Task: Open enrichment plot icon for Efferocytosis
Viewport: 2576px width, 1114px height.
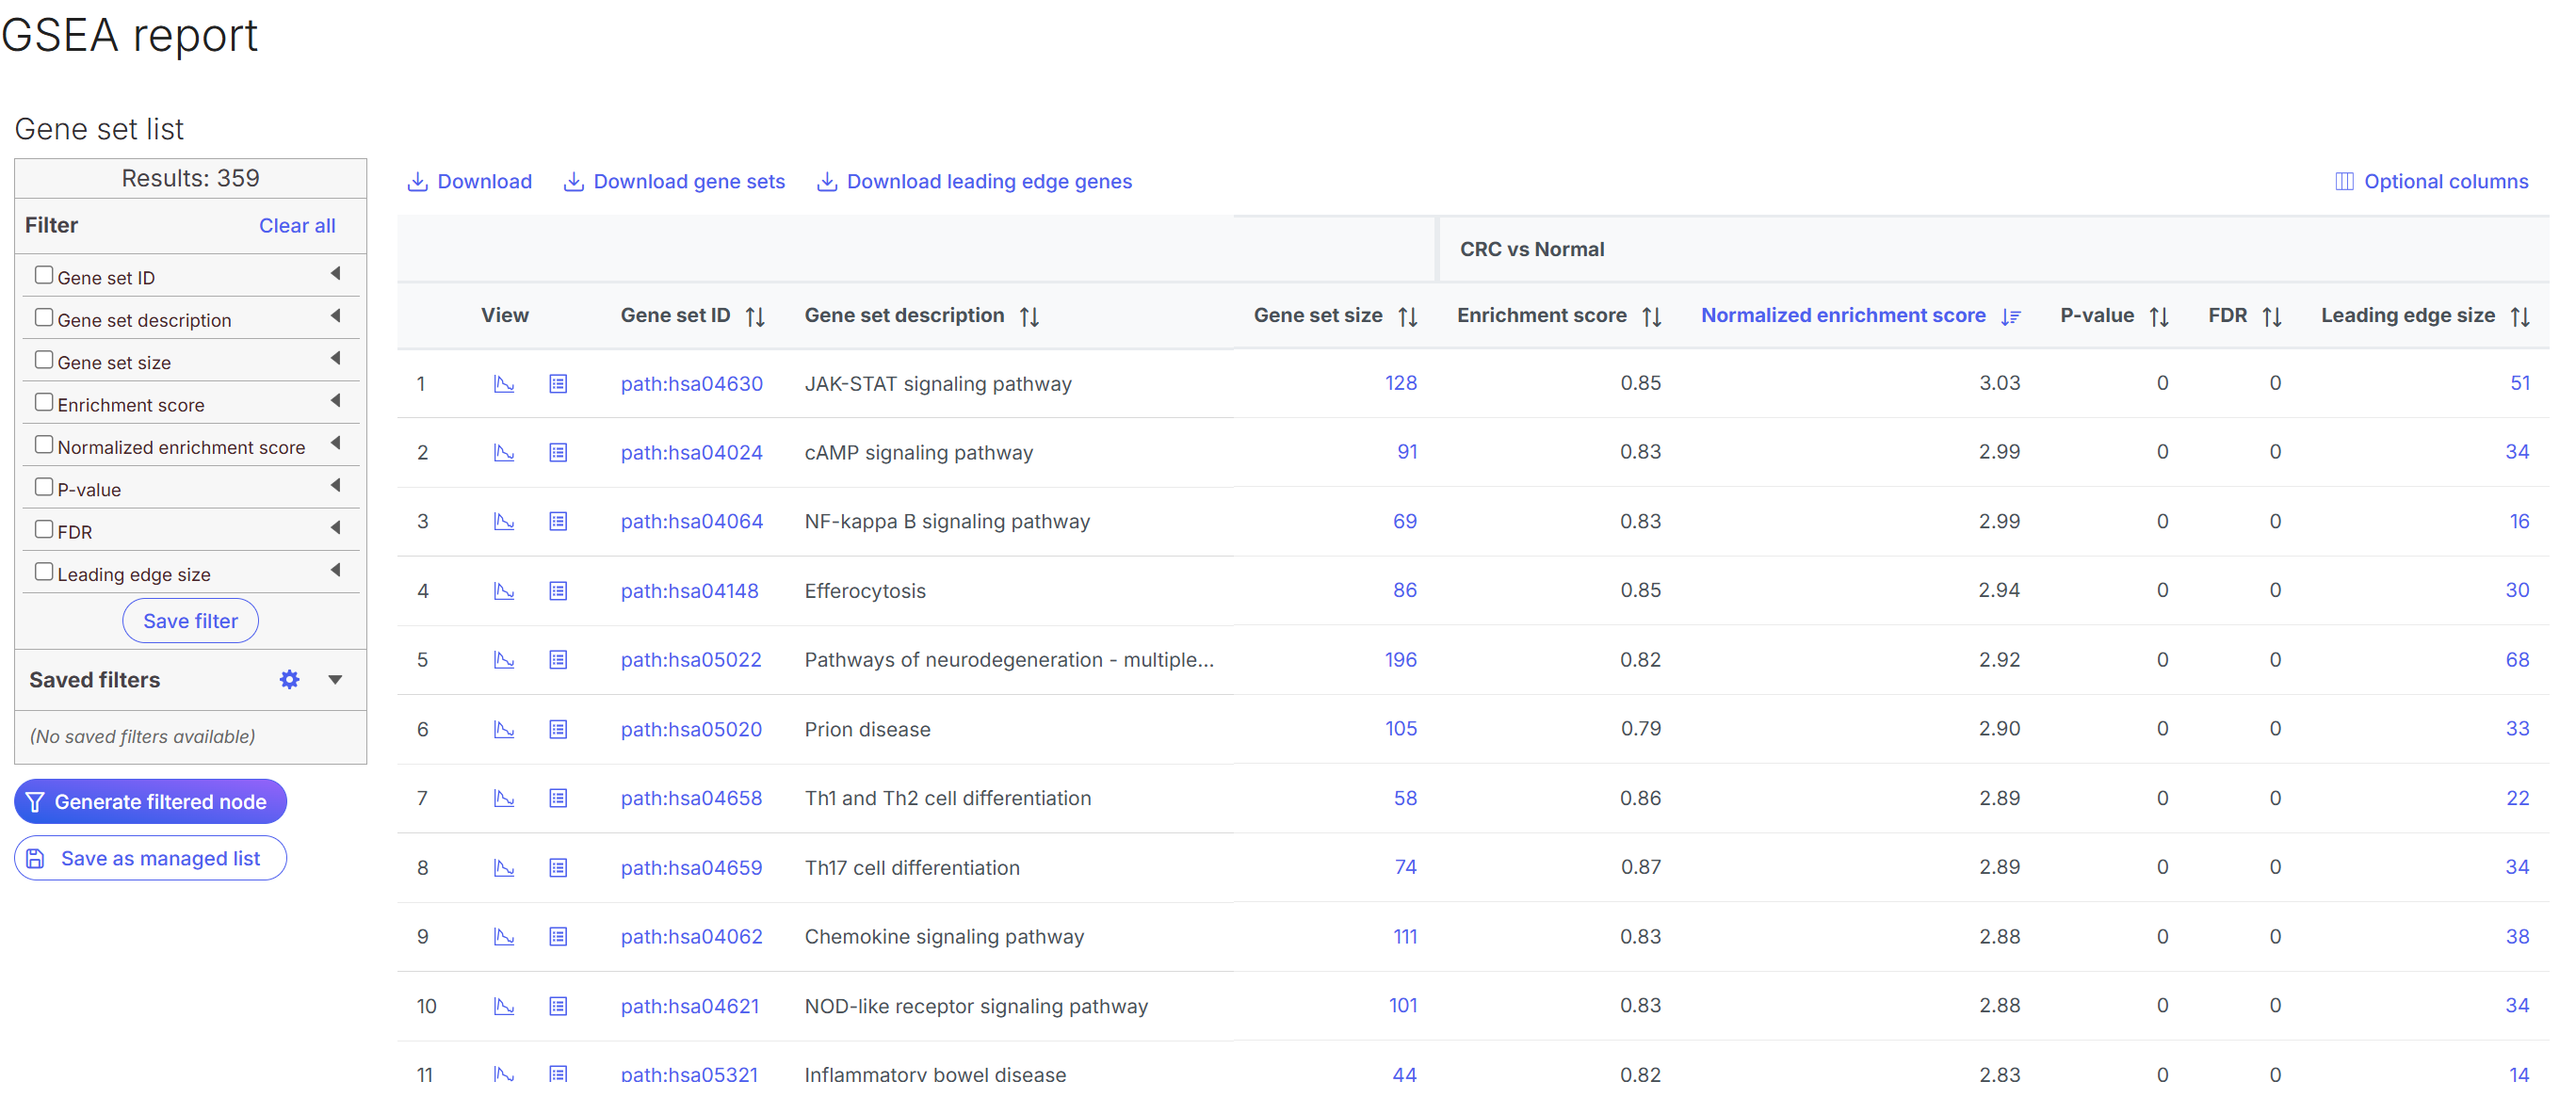Action: 504,591
